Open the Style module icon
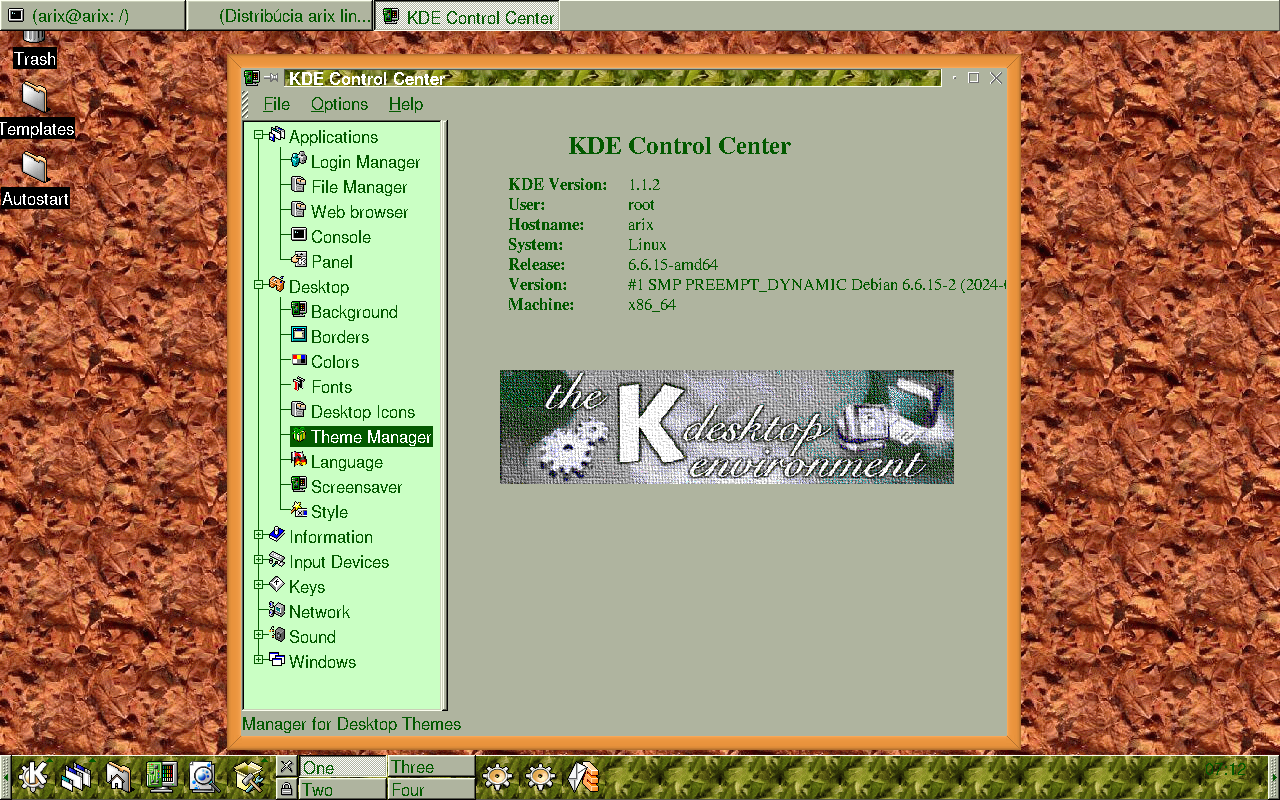This screenshot has width=1280, height=800. pyautogui.click(x=298, y=510)
